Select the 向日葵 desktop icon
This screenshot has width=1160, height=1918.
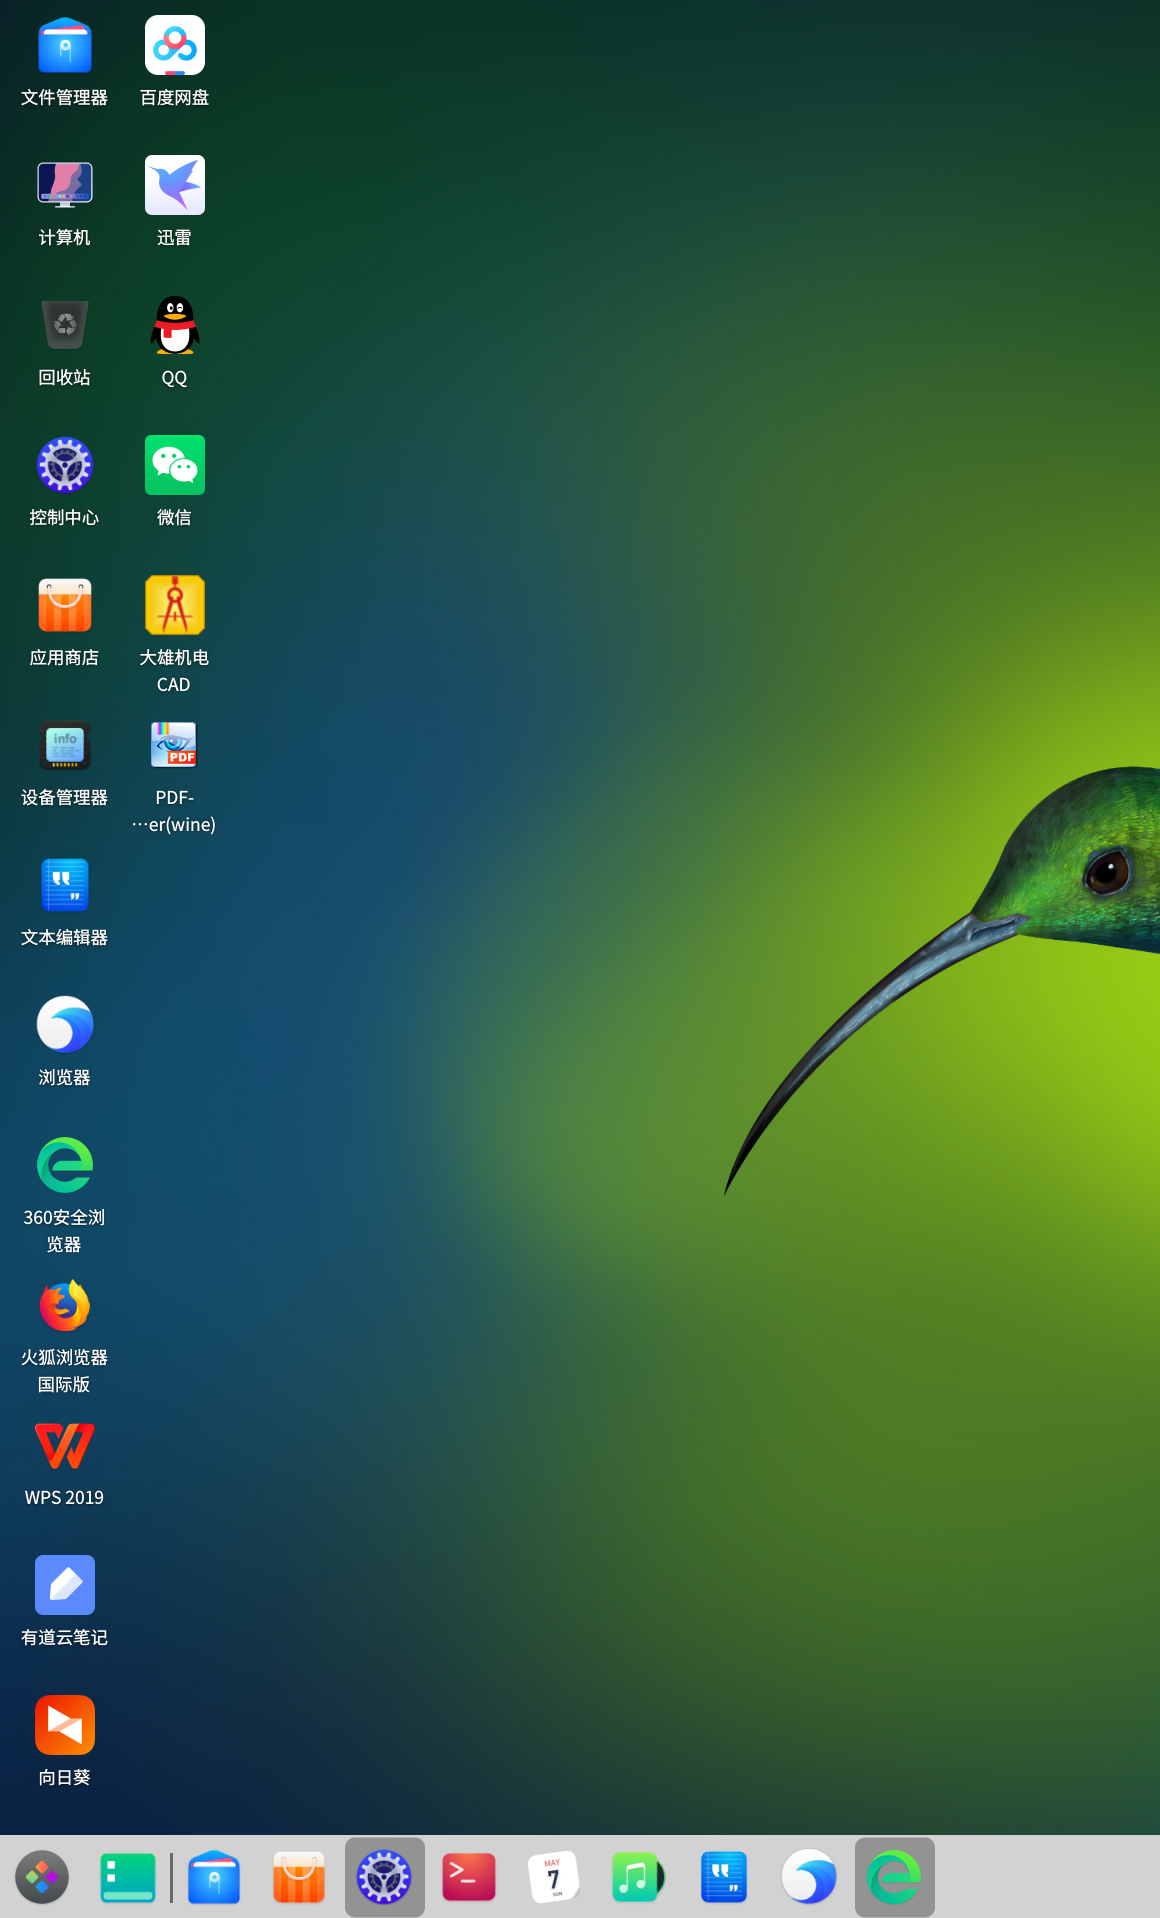(65, 1725)
